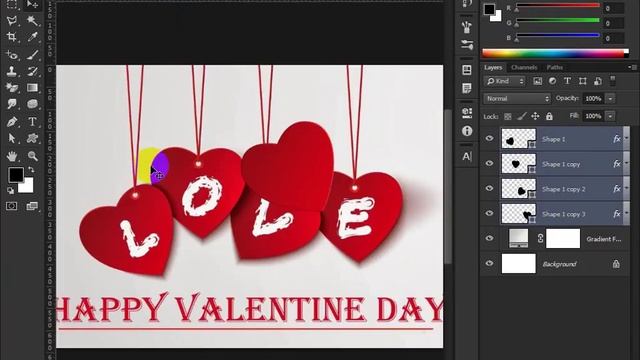Hide the Gradient Fill layer
Screen dimensions: 640x360
(x=489, y=238)
